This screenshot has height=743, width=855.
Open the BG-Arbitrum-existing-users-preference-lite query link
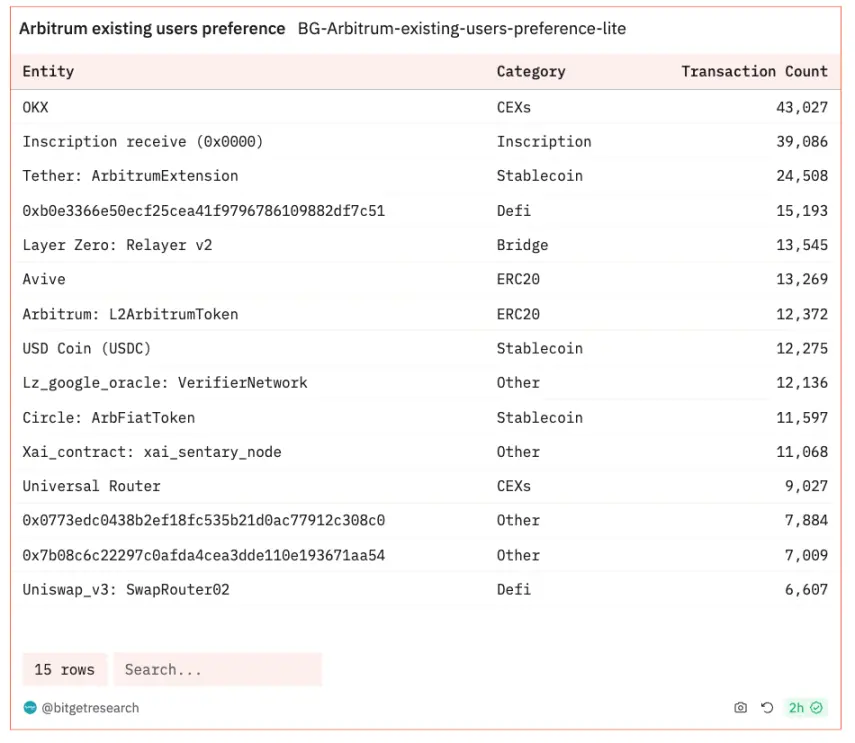tap(461, 29)
